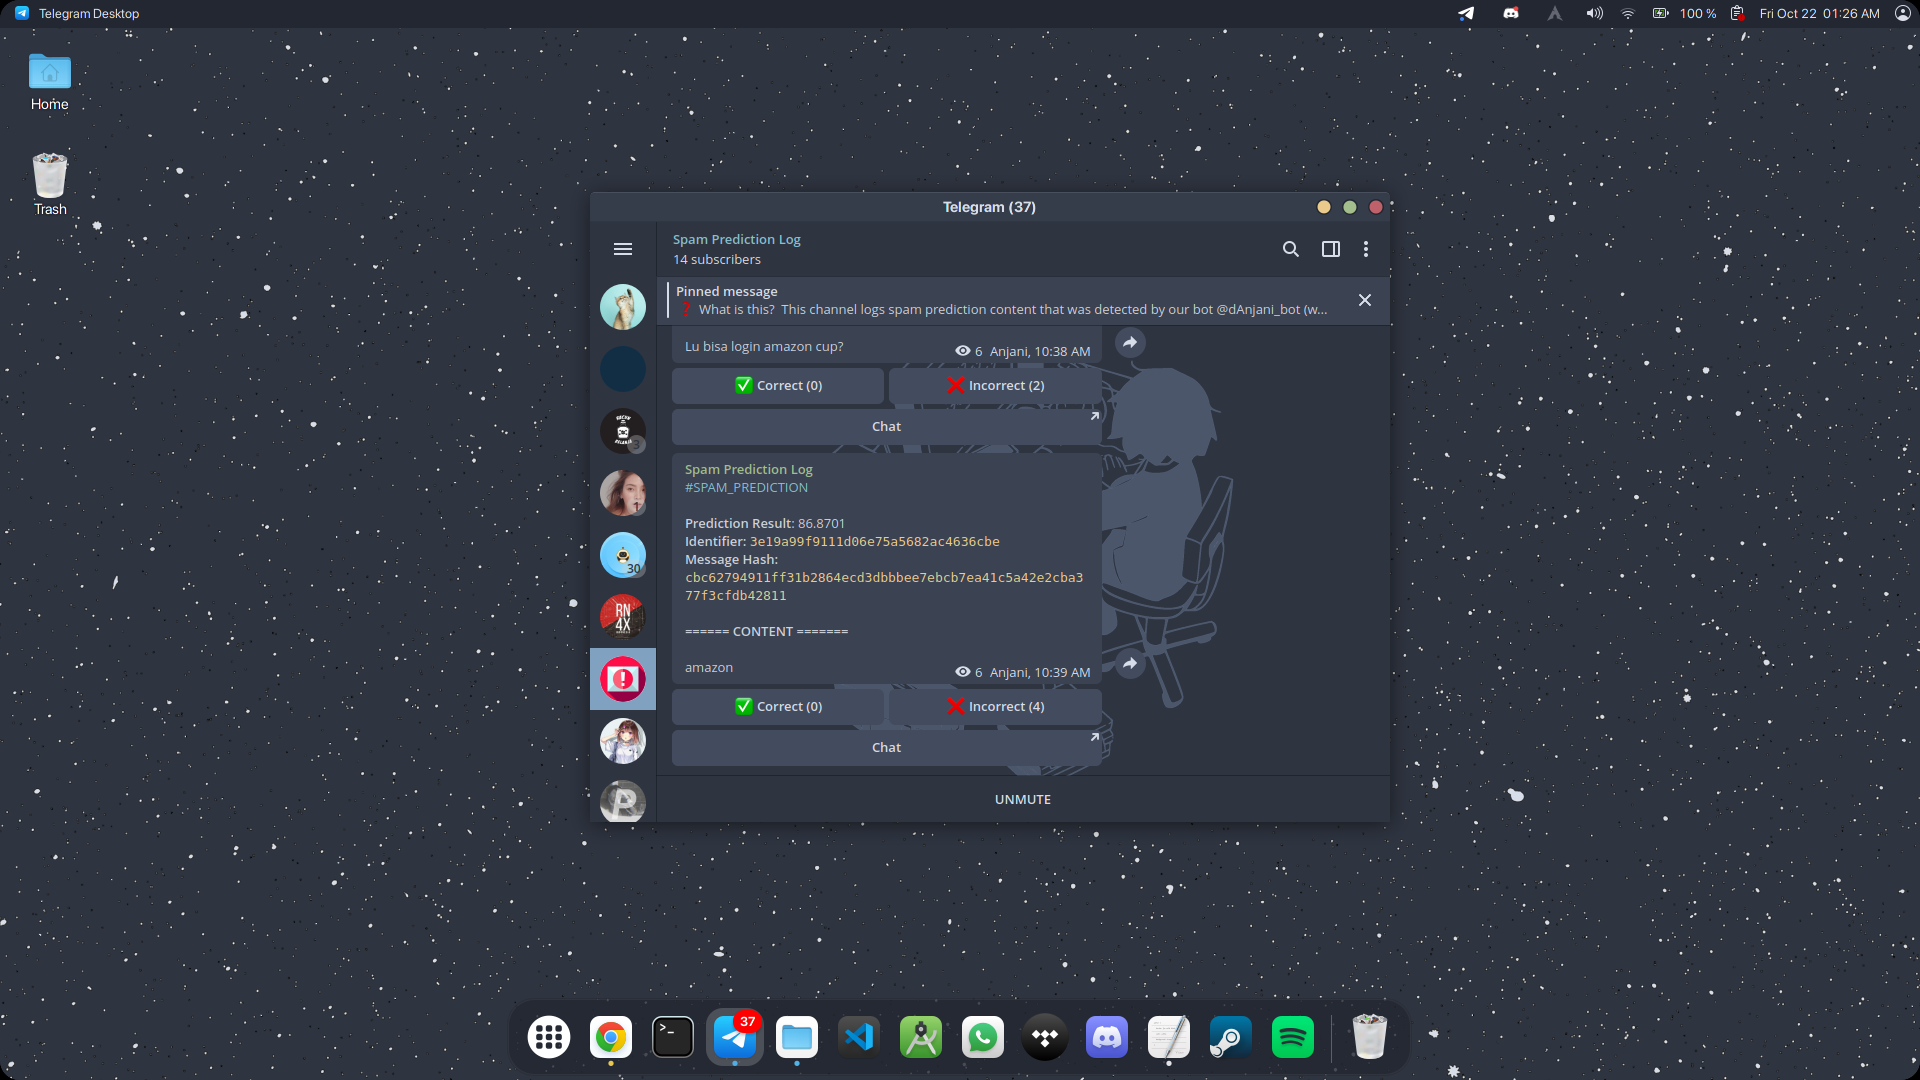
Task: Forward the 10:39 AM message via share arrow
Action: [x=1130, y=664]
